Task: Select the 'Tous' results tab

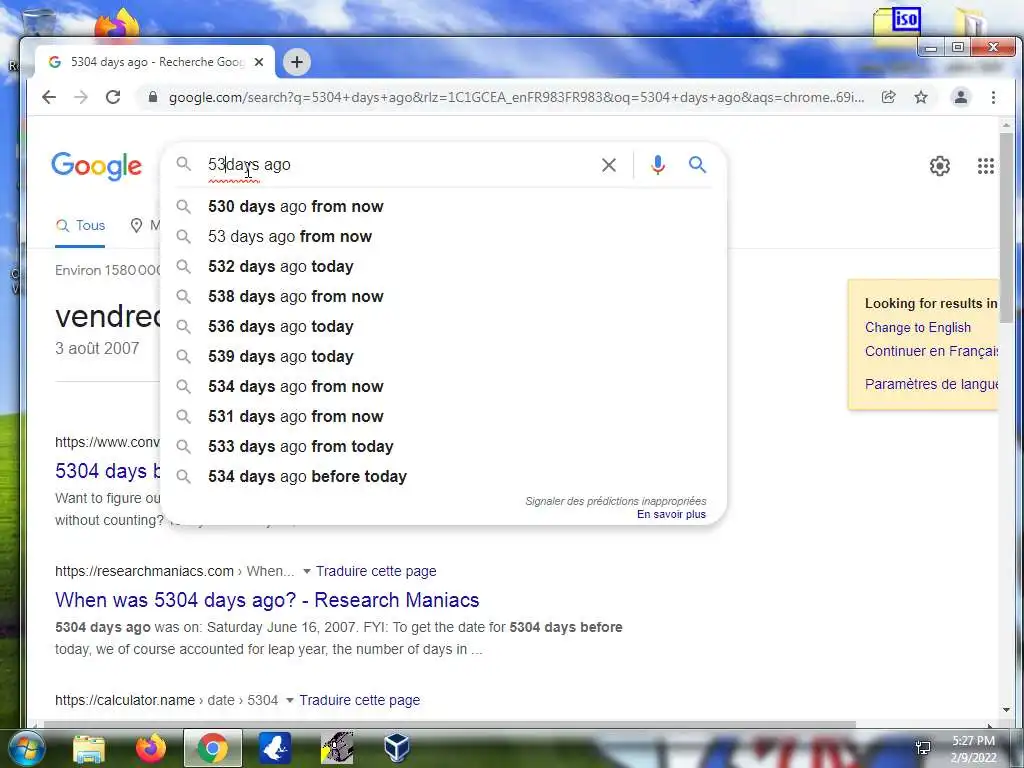Action: pos(80,225)
